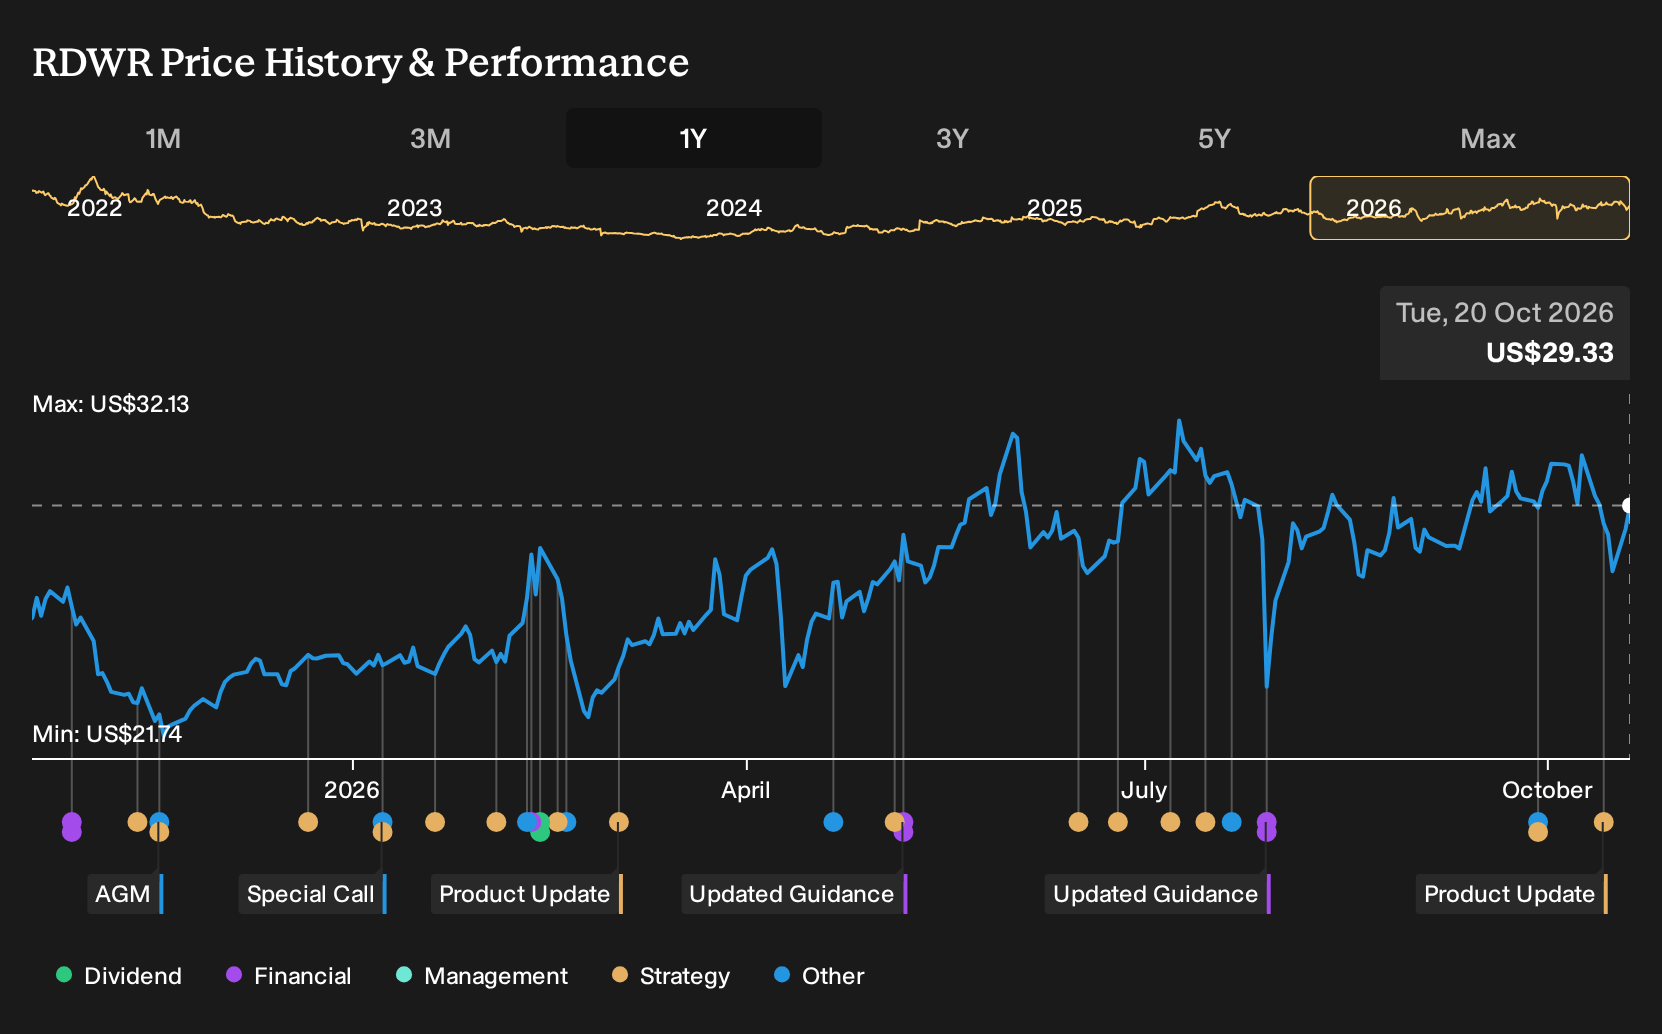
Task: Click the 2024 label on overview chart
Action: pos(733,208)
